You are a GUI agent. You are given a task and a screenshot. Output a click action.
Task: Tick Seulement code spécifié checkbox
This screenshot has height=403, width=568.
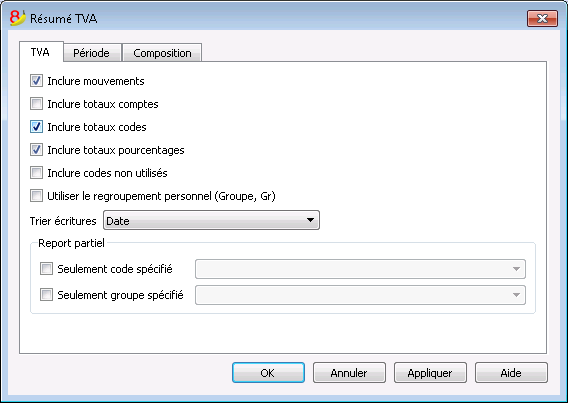[46, 269]
